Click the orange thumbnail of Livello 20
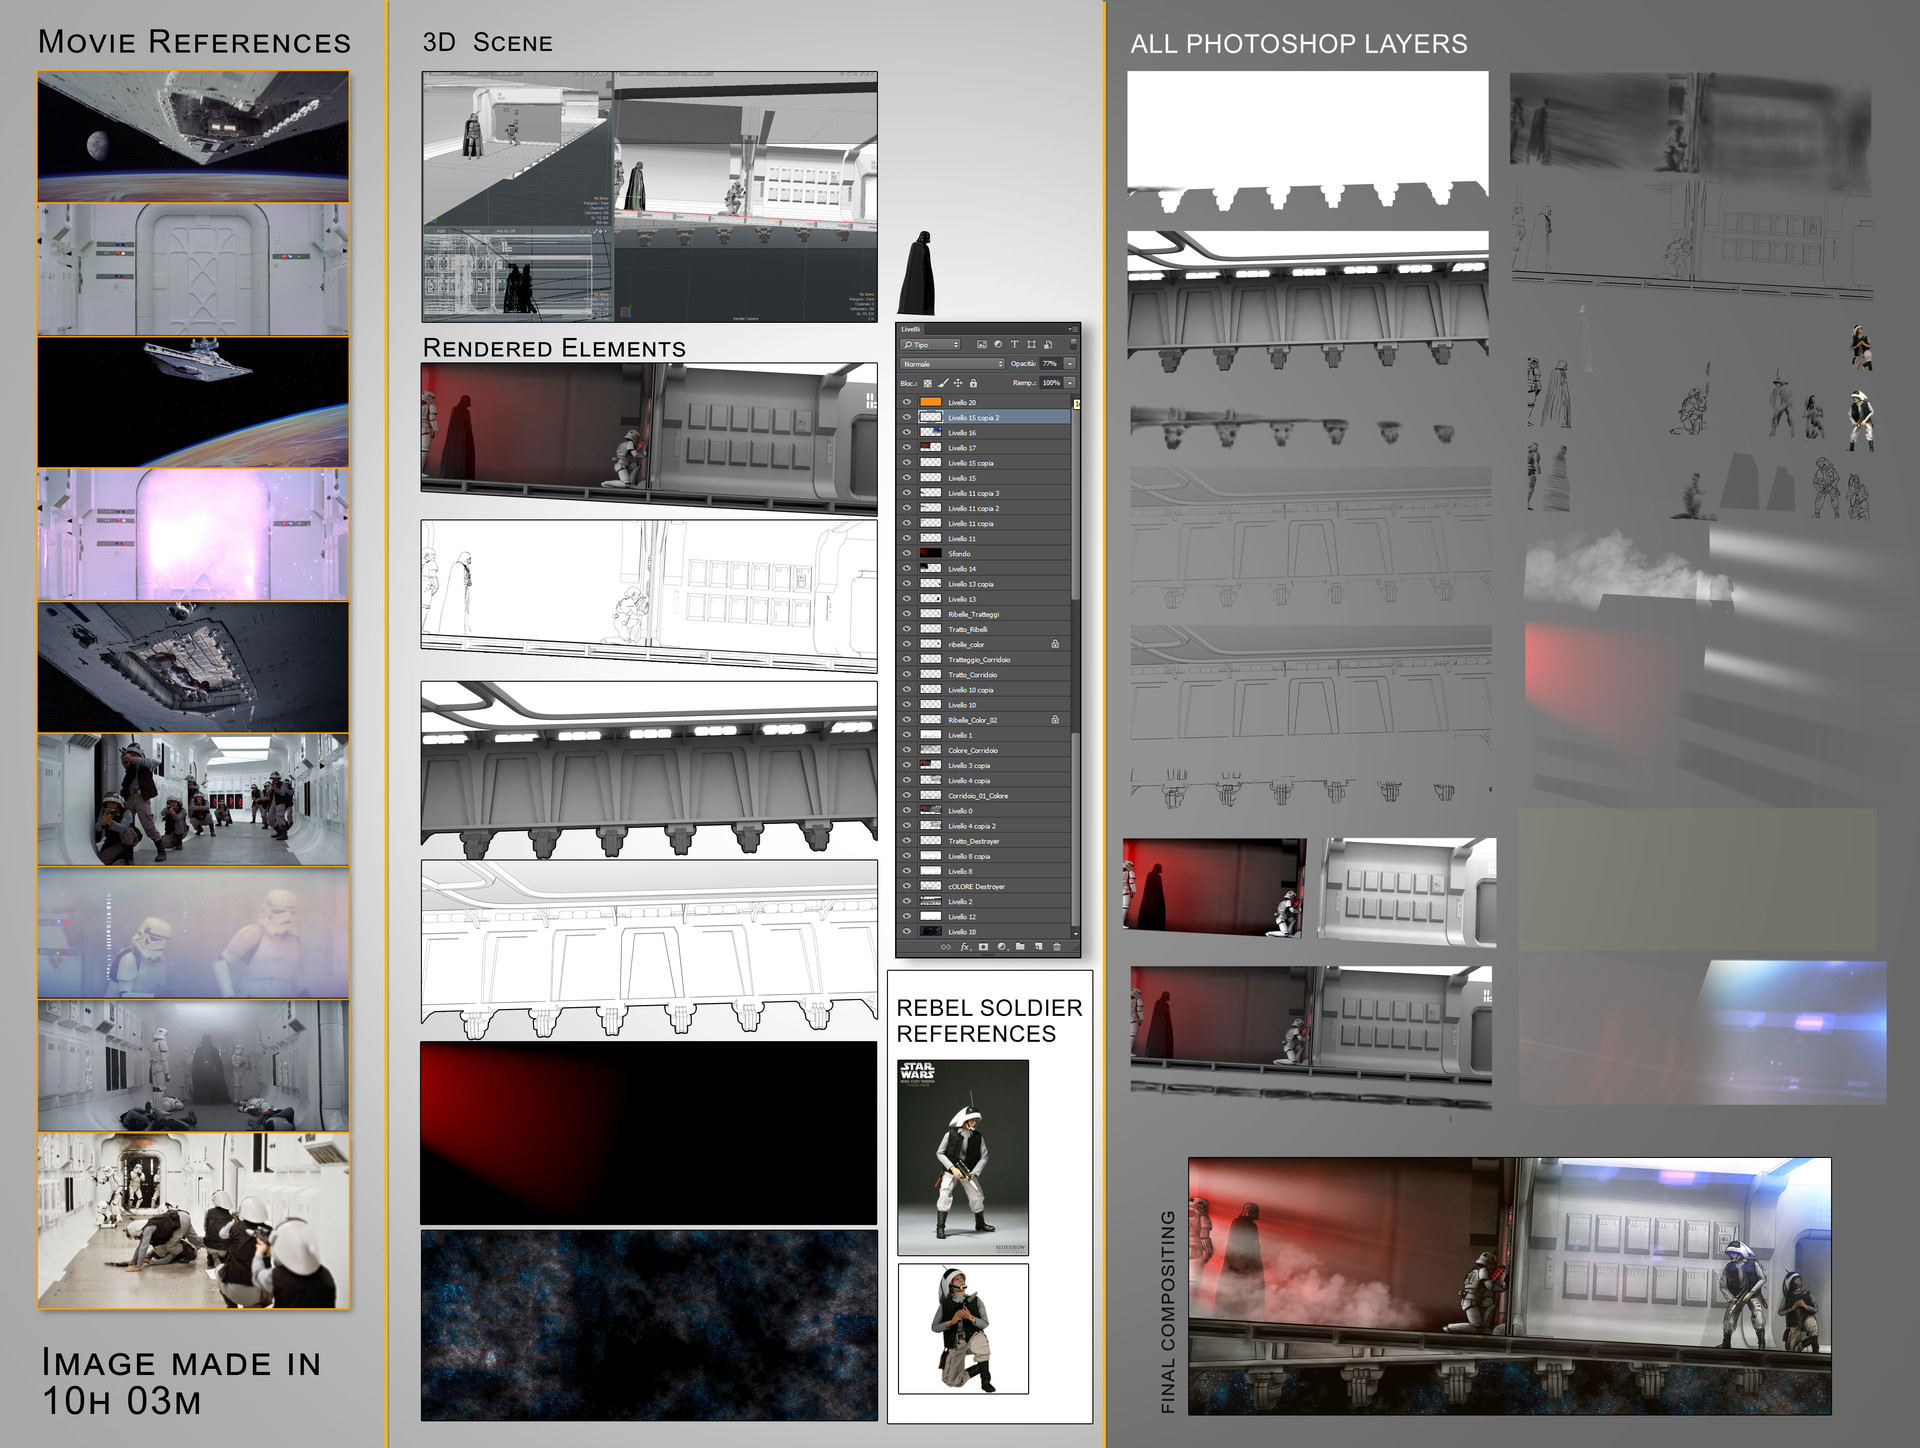Viewport: 1920px width, 1448px height. point(931,402)
